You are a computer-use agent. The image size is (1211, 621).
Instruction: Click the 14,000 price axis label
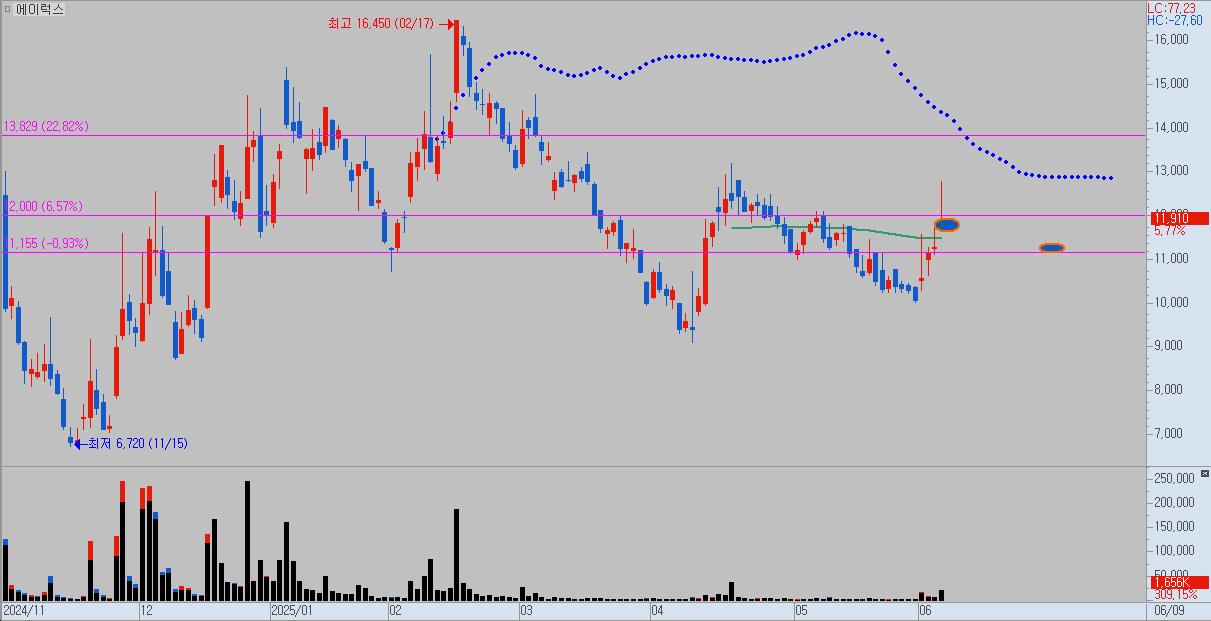[1171, 128]
